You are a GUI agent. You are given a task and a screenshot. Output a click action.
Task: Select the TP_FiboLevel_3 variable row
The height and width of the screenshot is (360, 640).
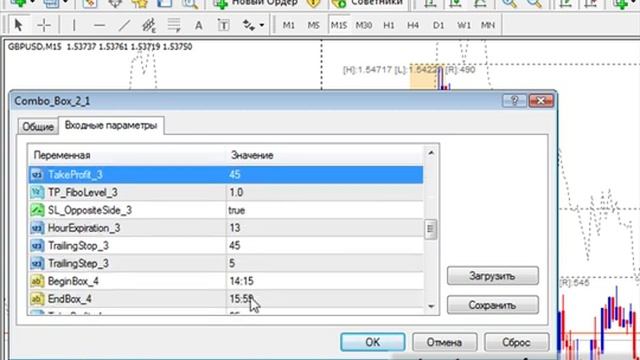(226, 192)
